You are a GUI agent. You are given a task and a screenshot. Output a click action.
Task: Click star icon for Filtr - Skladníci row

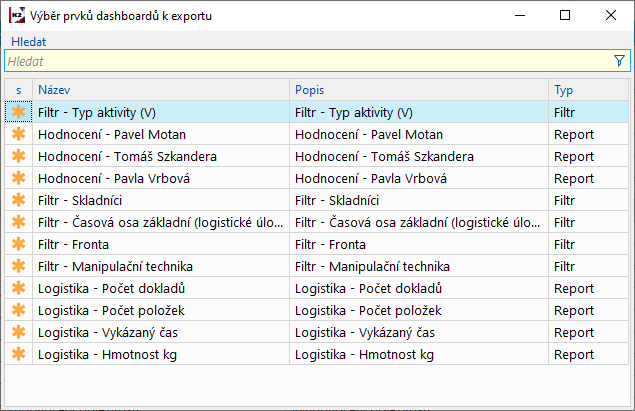18,200
